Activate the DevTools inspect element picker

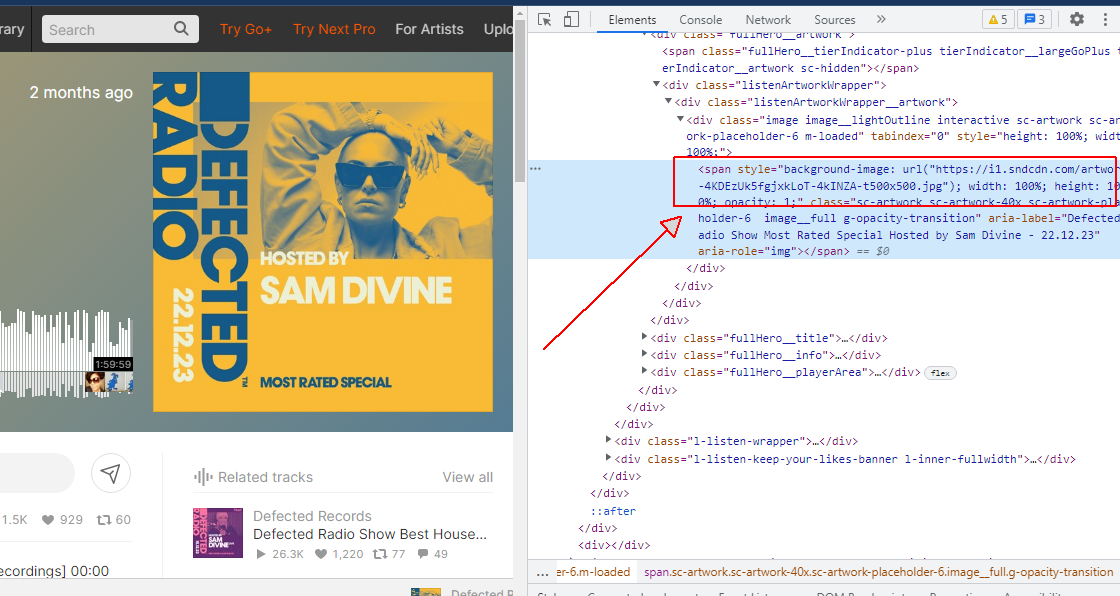[x=544, y=19]
